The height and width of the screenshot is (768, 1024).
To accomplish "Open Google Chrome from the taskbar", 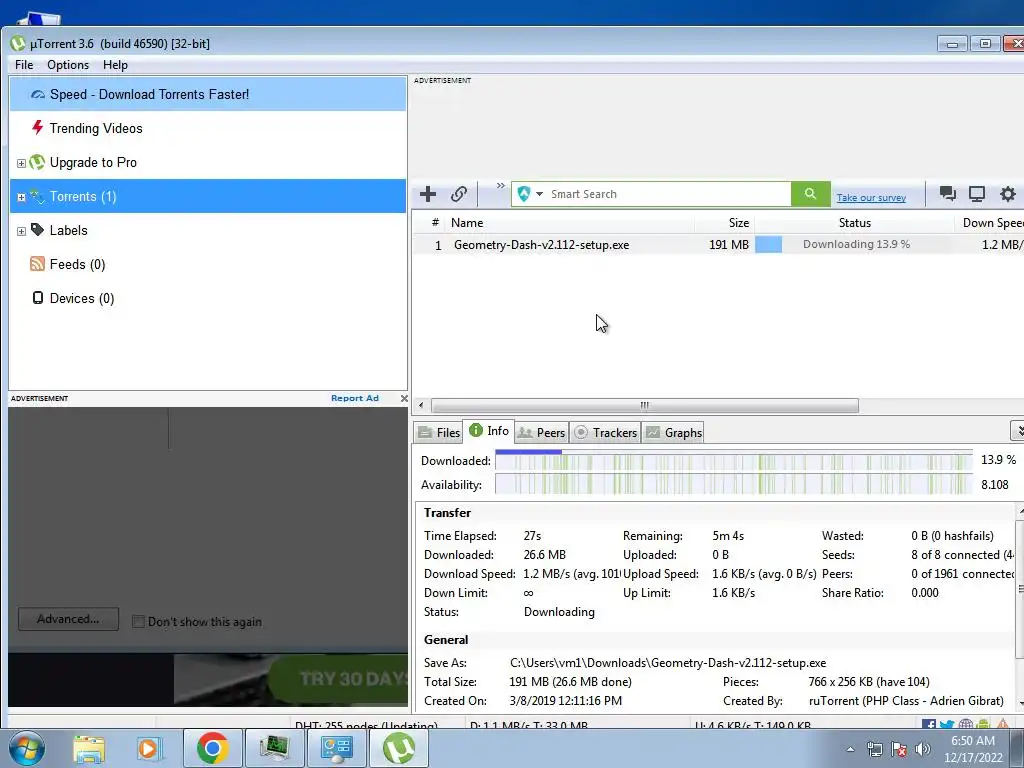I will [x=212, y=748].
